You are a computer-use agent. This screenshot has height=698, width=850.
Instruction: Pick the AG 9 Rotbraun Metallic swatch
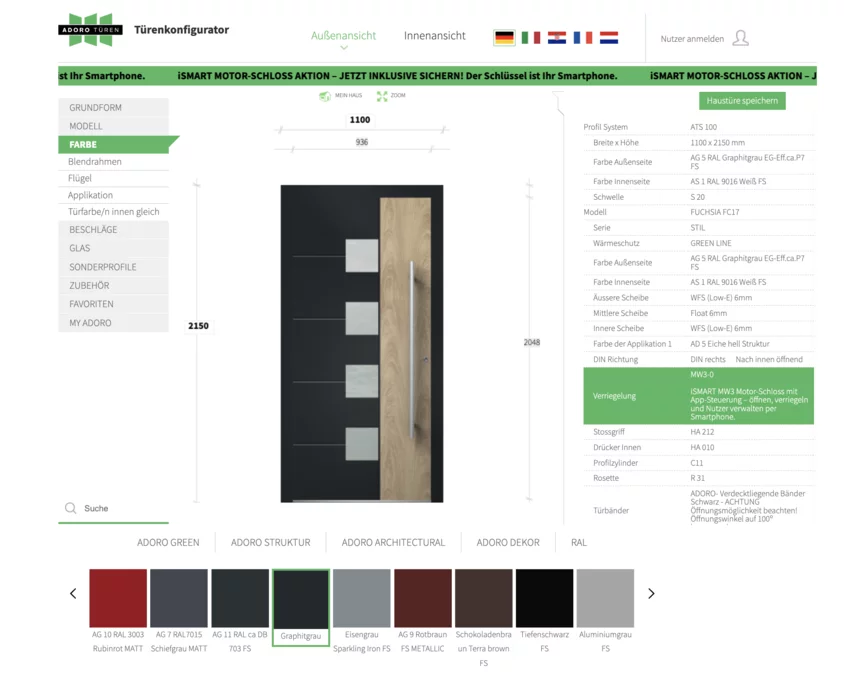pyautogui.click(x=423, y=598)
